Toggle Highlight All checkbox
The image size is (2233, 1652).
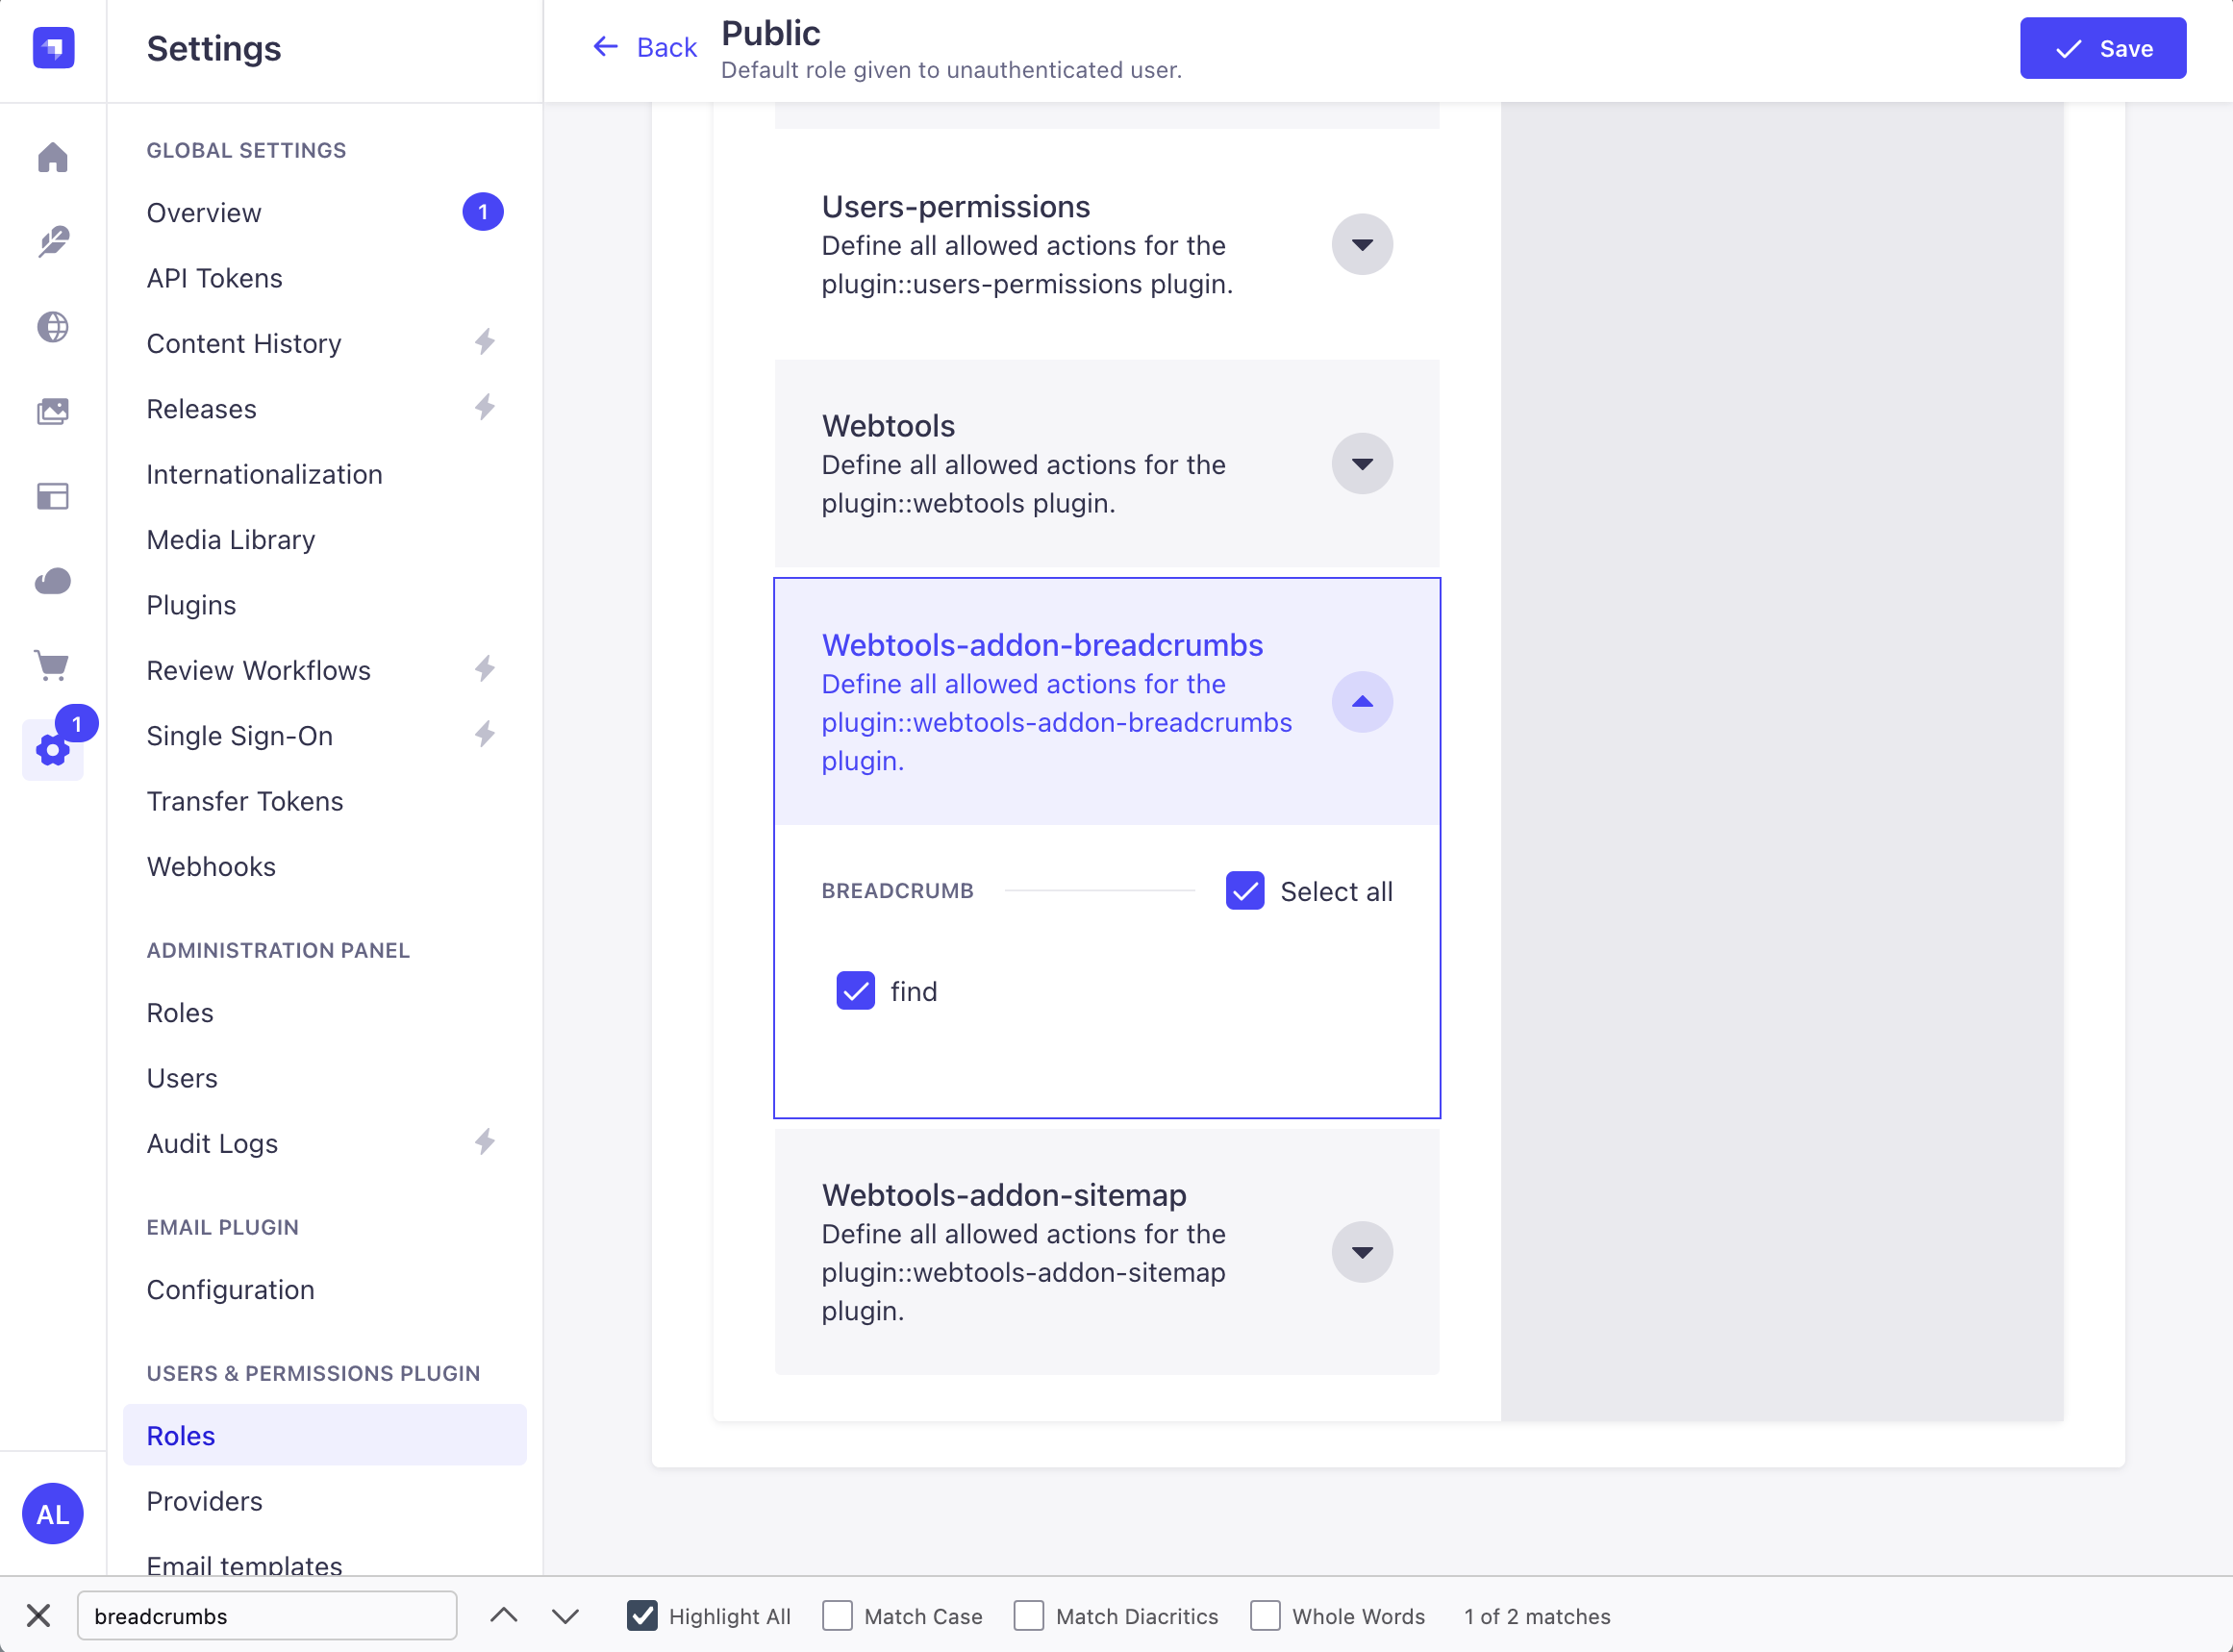click(642, 1615)
